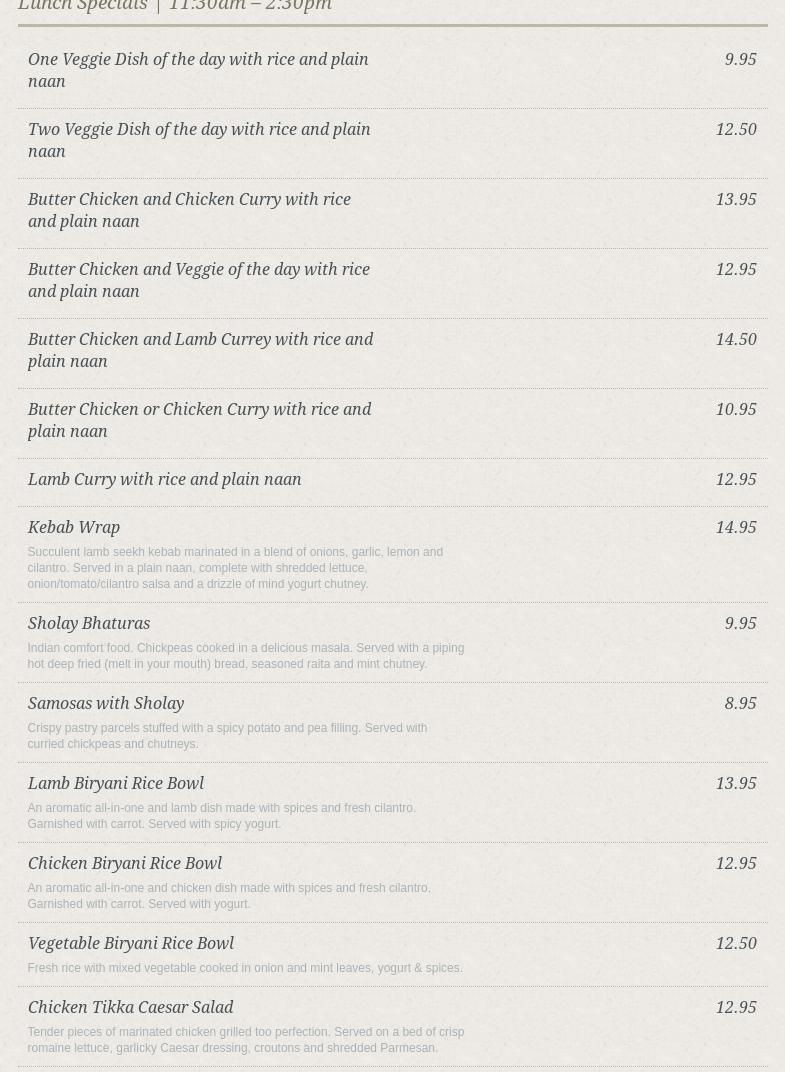Click the 8.95 price for Samosas
This screenshot has height=1072, width=785.
pyautogui.click(x=740, y=704)
